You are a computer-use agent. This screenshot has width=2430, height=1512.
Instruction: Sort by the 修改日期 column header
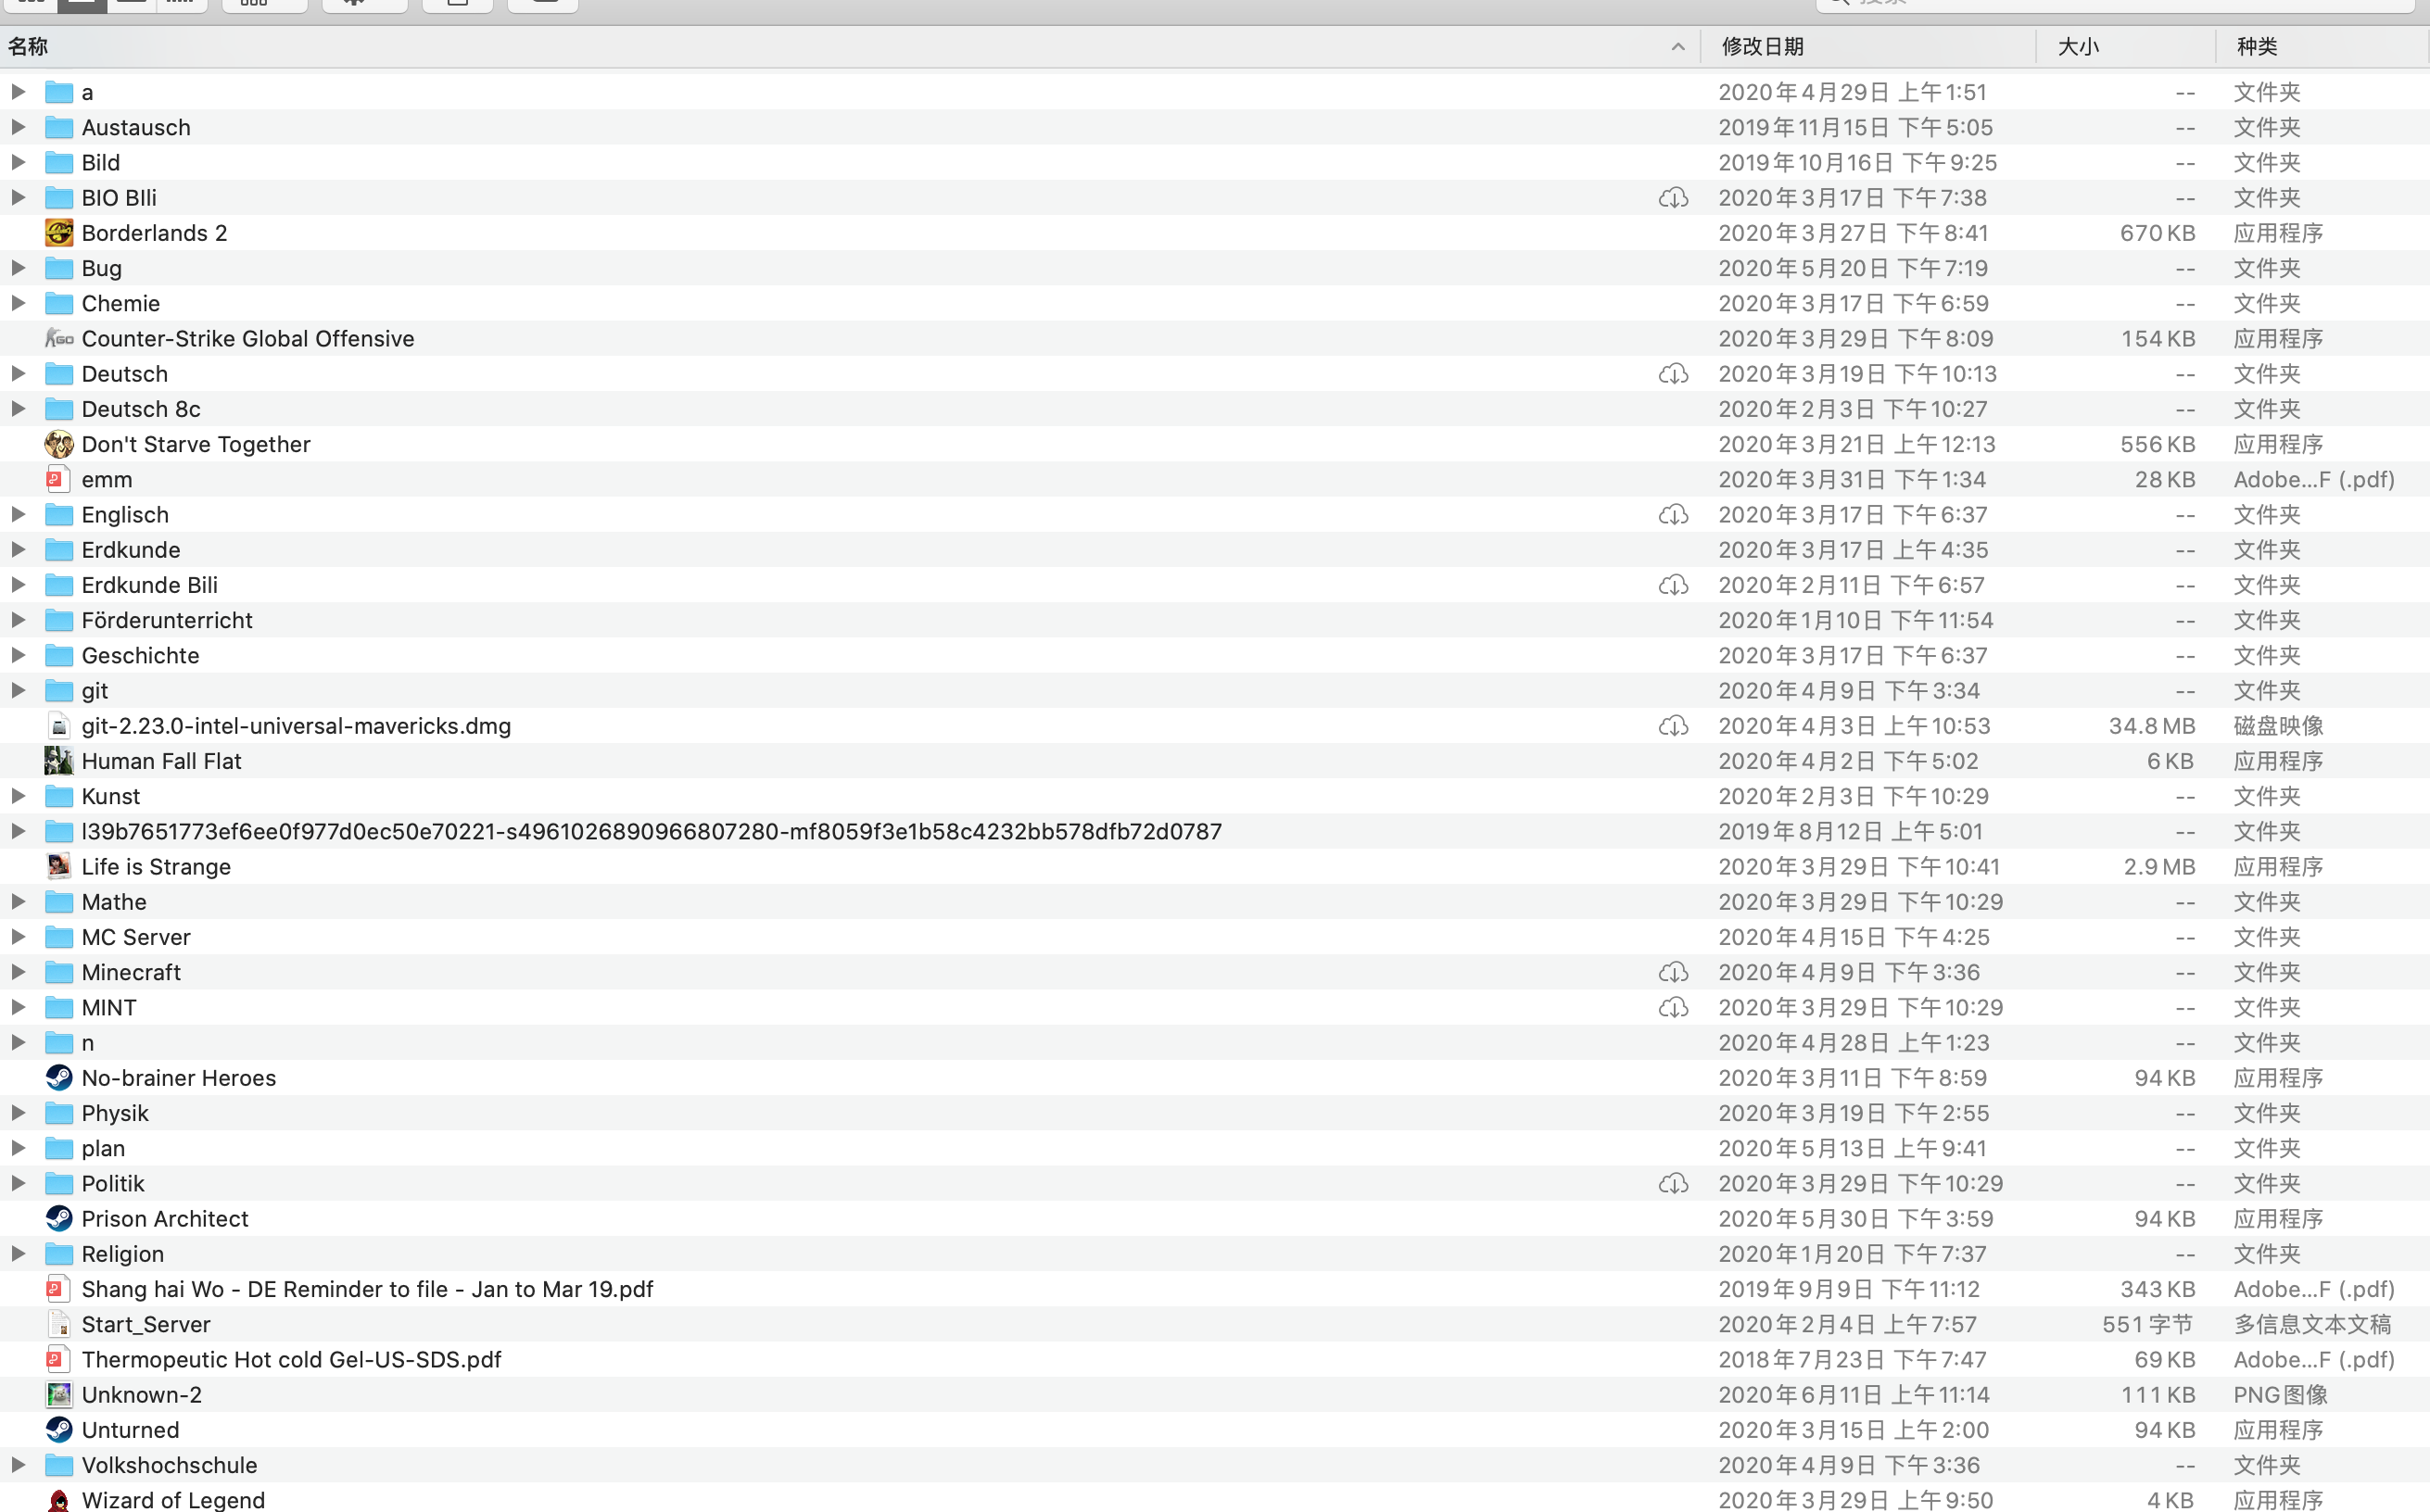(x=1762, y=46)
